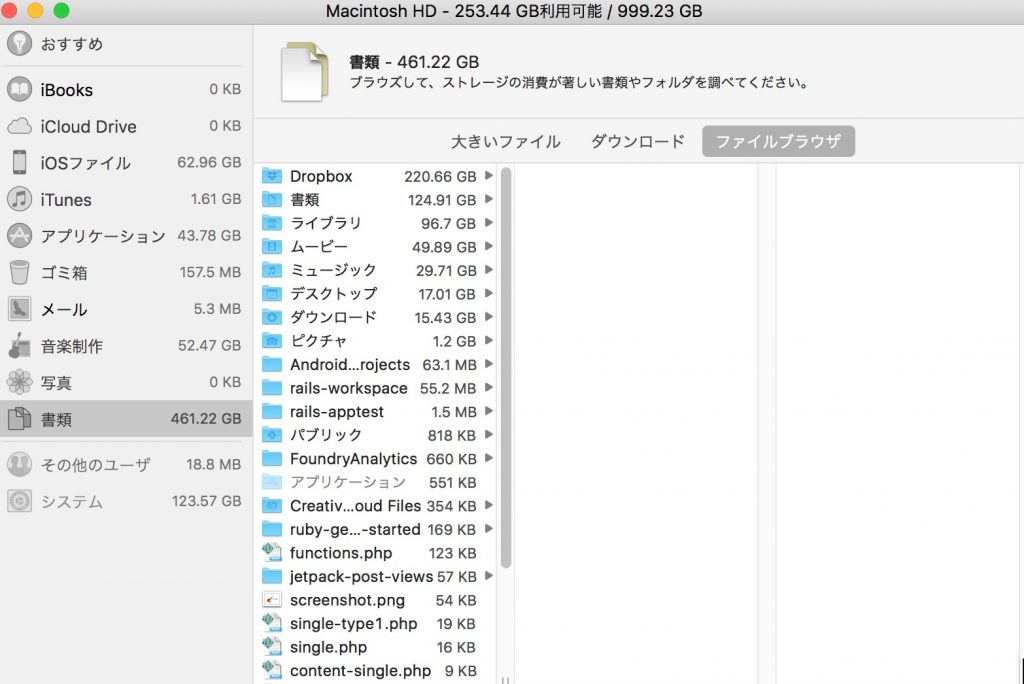Select screenshot.png in the file list

347,600
